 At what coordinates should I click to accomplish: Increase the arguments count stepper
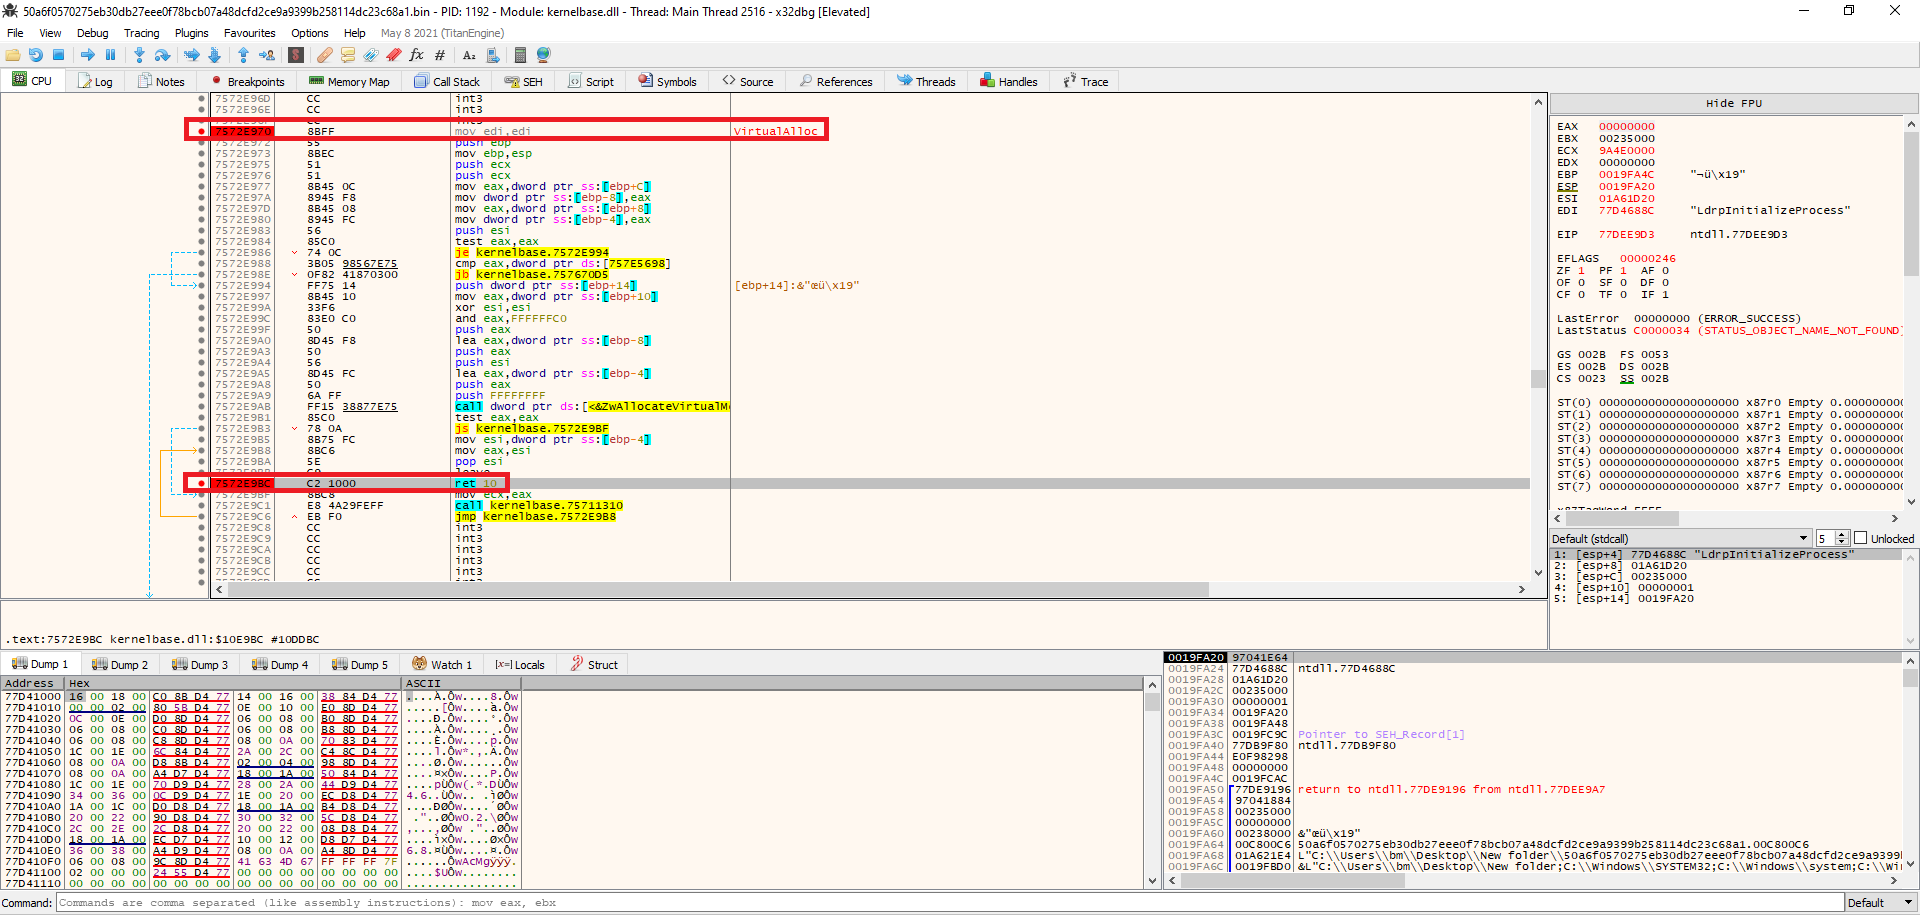click(x=1840, y=535)
